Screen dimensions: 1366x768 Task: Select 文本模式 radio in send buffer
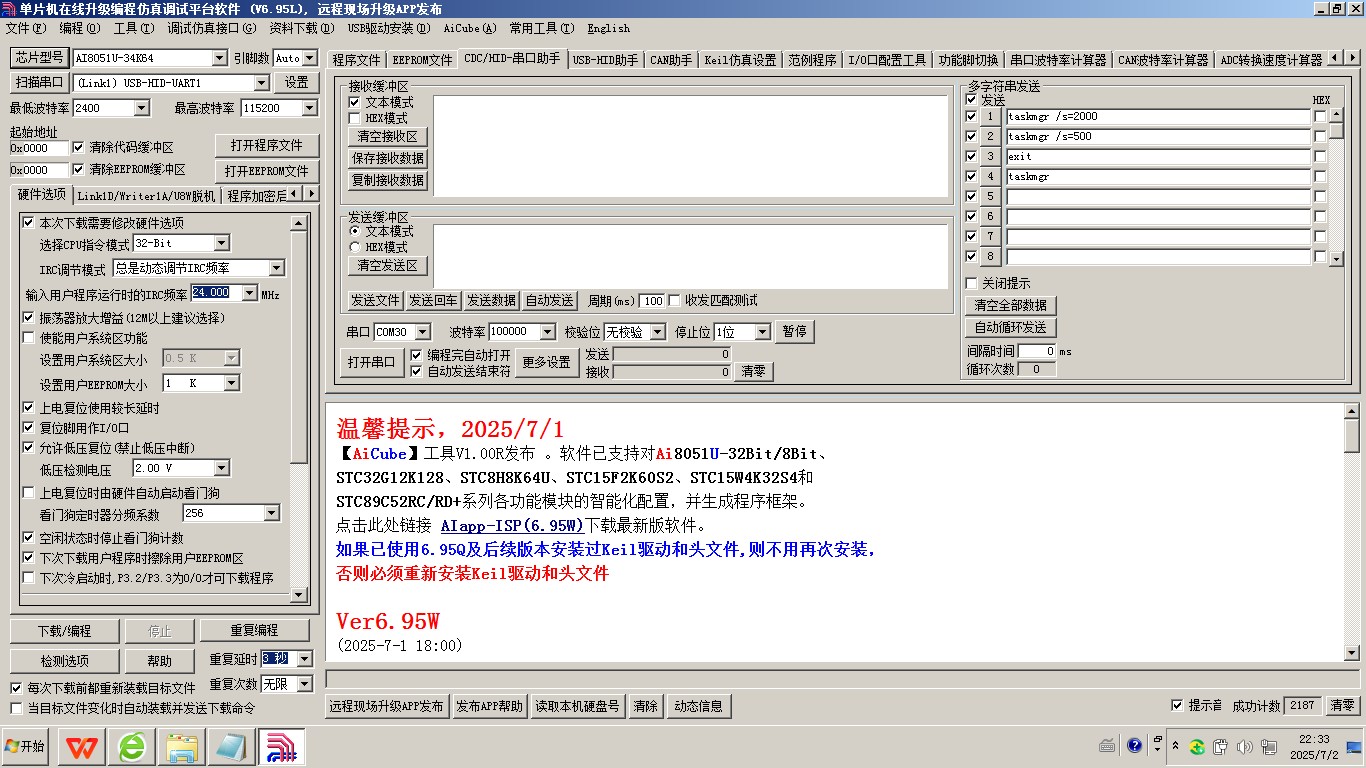(354, 231)
